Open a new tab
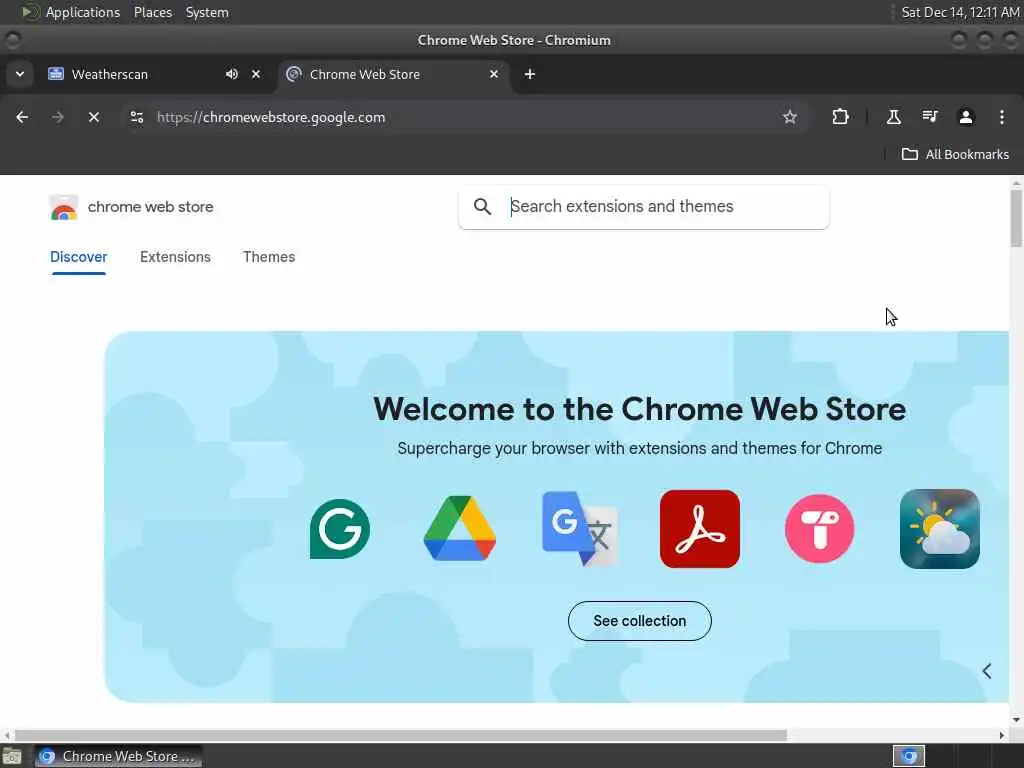This screenshot has width=1024, height=768. click(x=530, y=74)
